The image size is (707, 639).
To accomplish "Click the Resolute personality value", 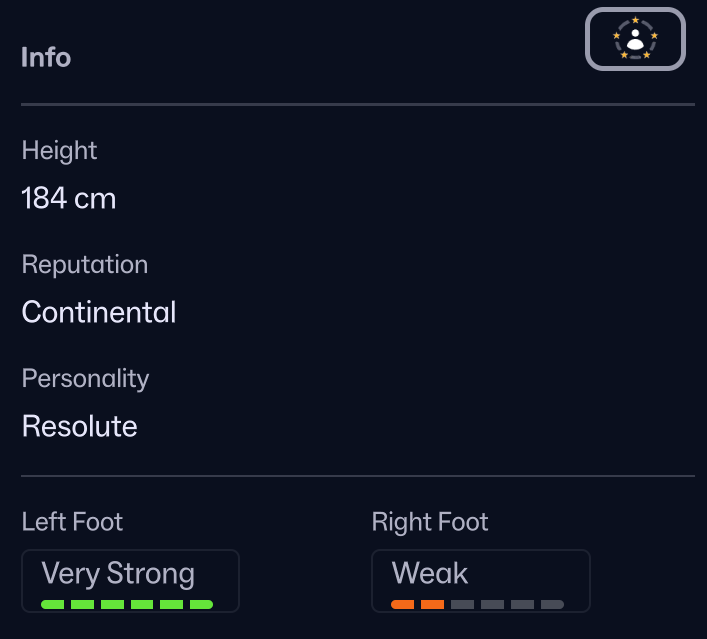I will pos(80,427).
